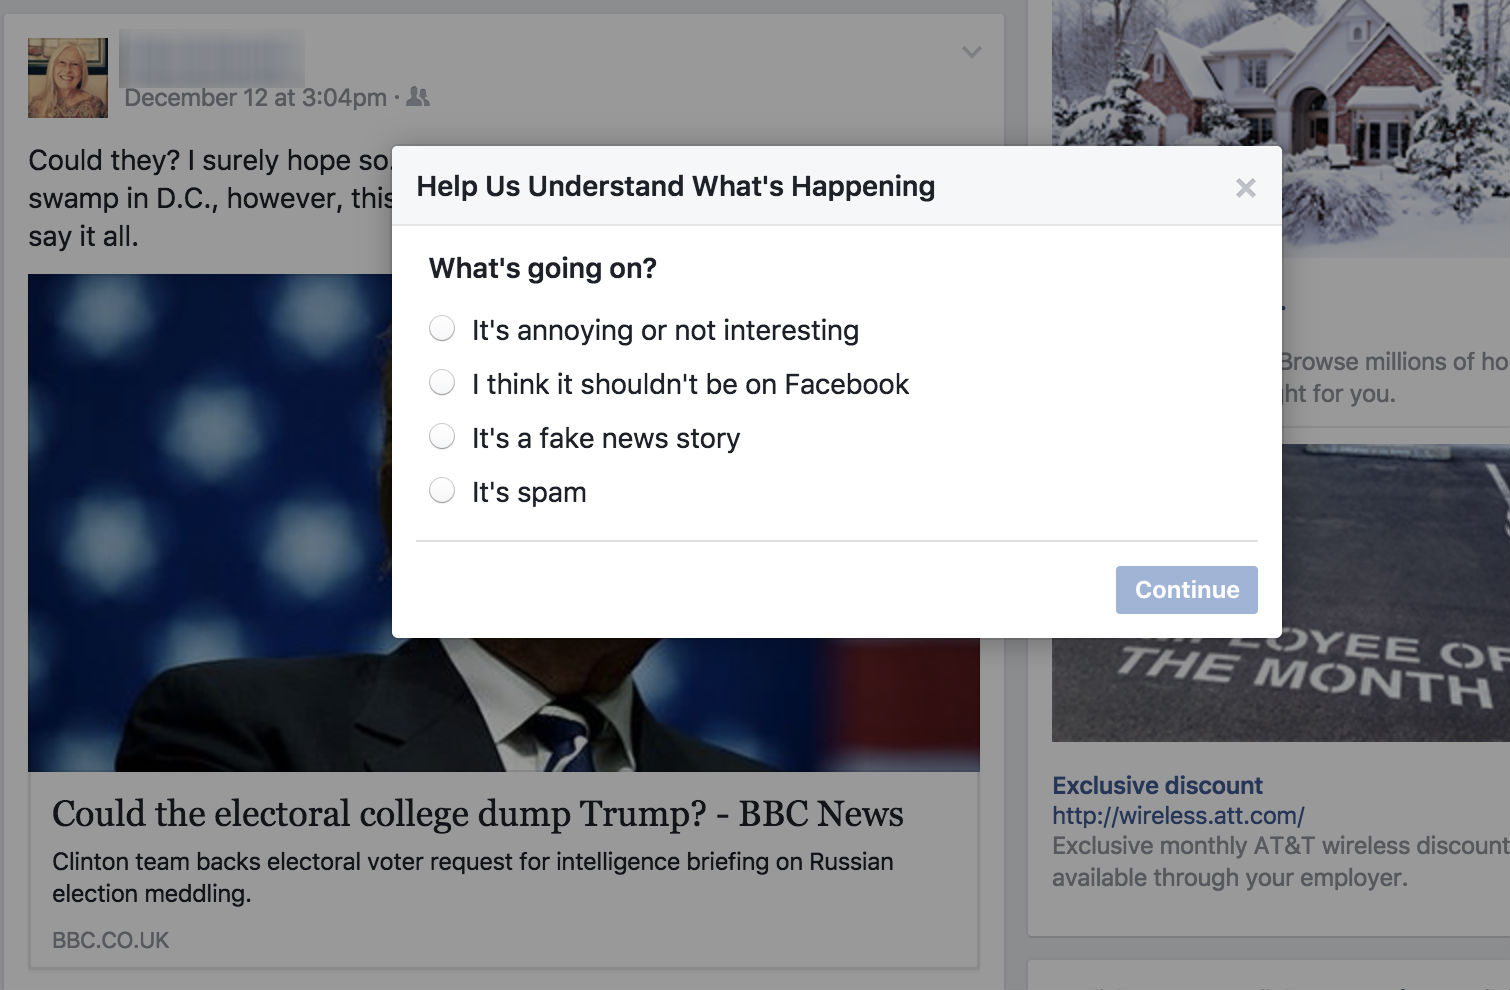
Task: Select "It's annoying or not interesting" option
Action: [x=442, y=329]
